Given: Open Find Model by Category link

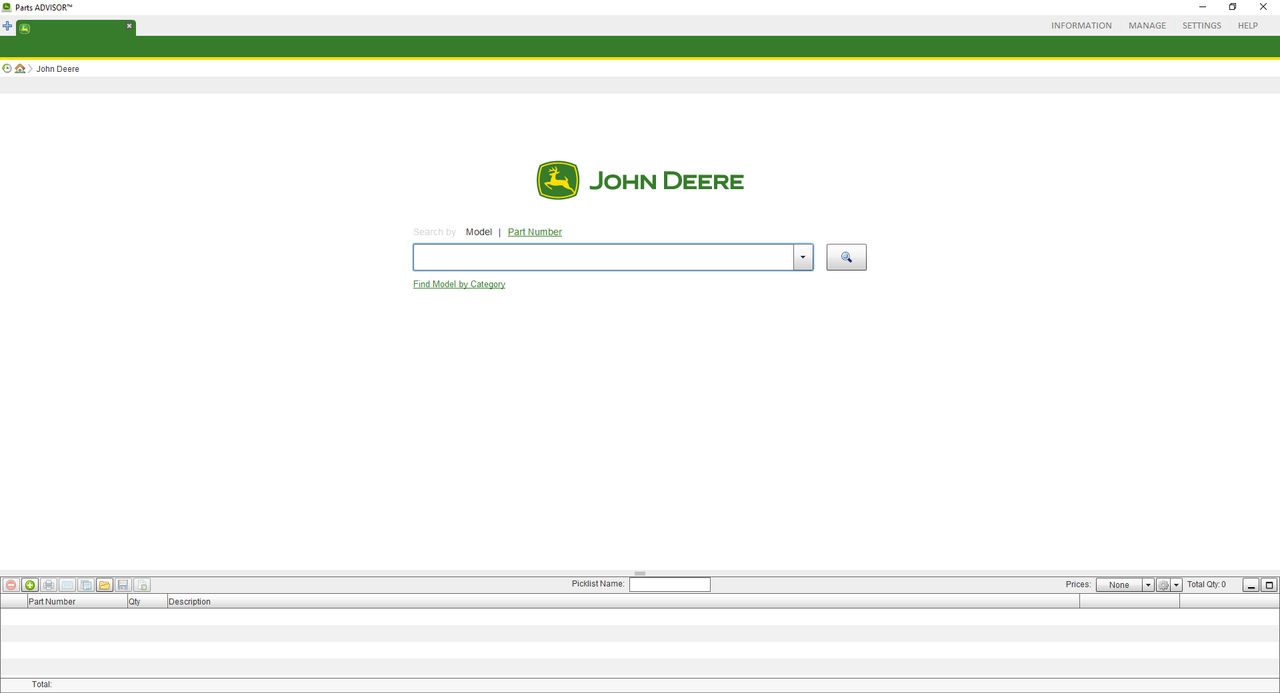Looking at the screenshot, I should 459,284.
